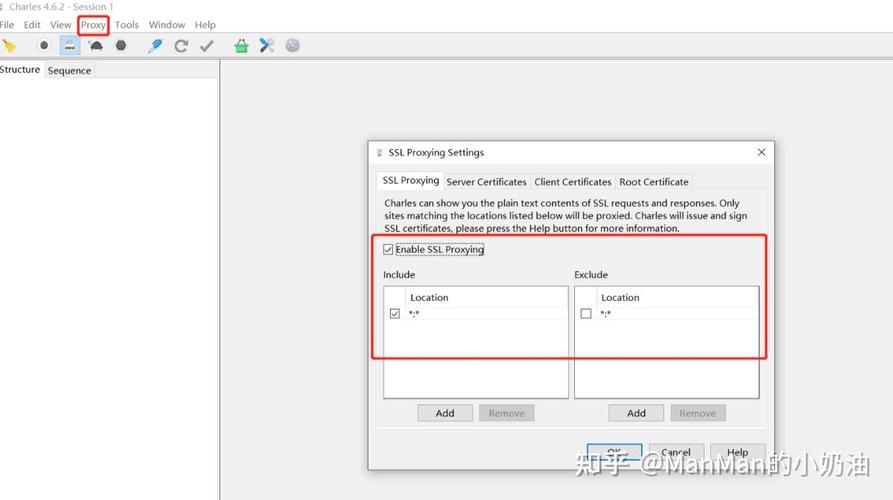Open the File menu
The image size is (893, 500).
pos(7,24)
